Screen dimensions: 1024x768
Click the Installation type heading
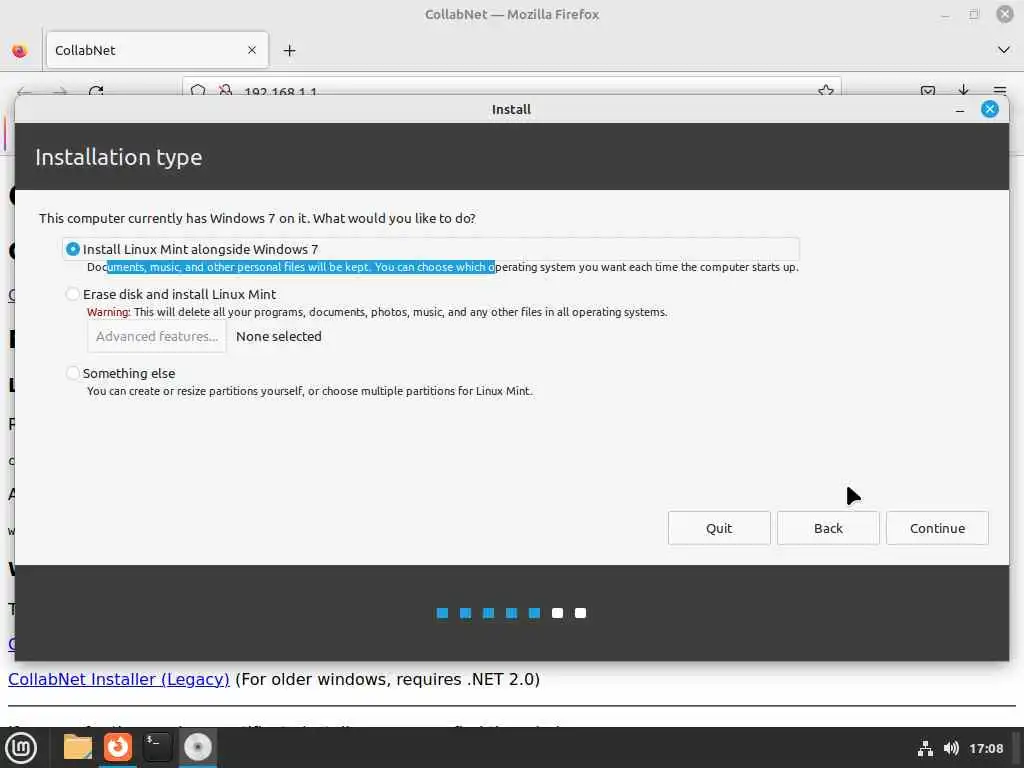click(119, 157)
